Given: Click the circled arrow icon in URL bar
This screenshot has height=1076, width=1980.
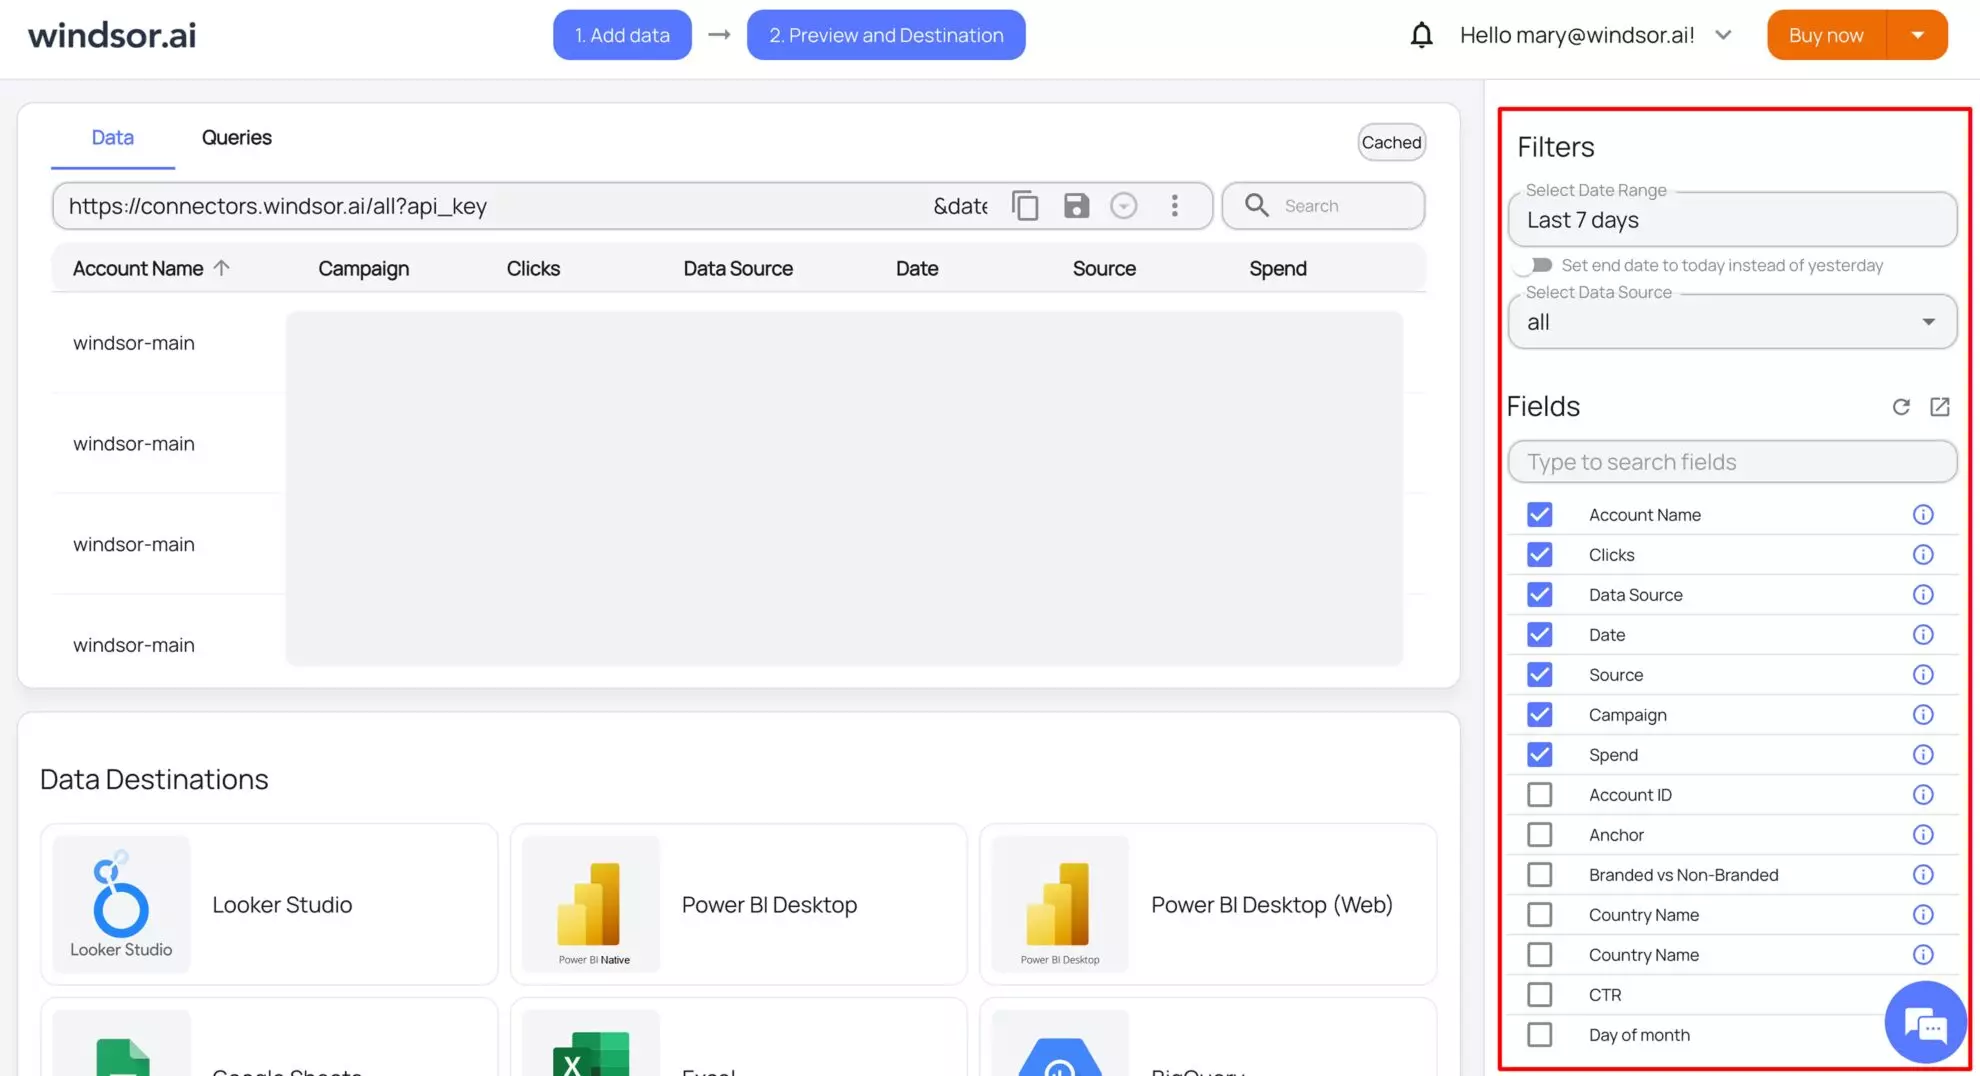Looking at the screenshot, I should coord(1124,206).
